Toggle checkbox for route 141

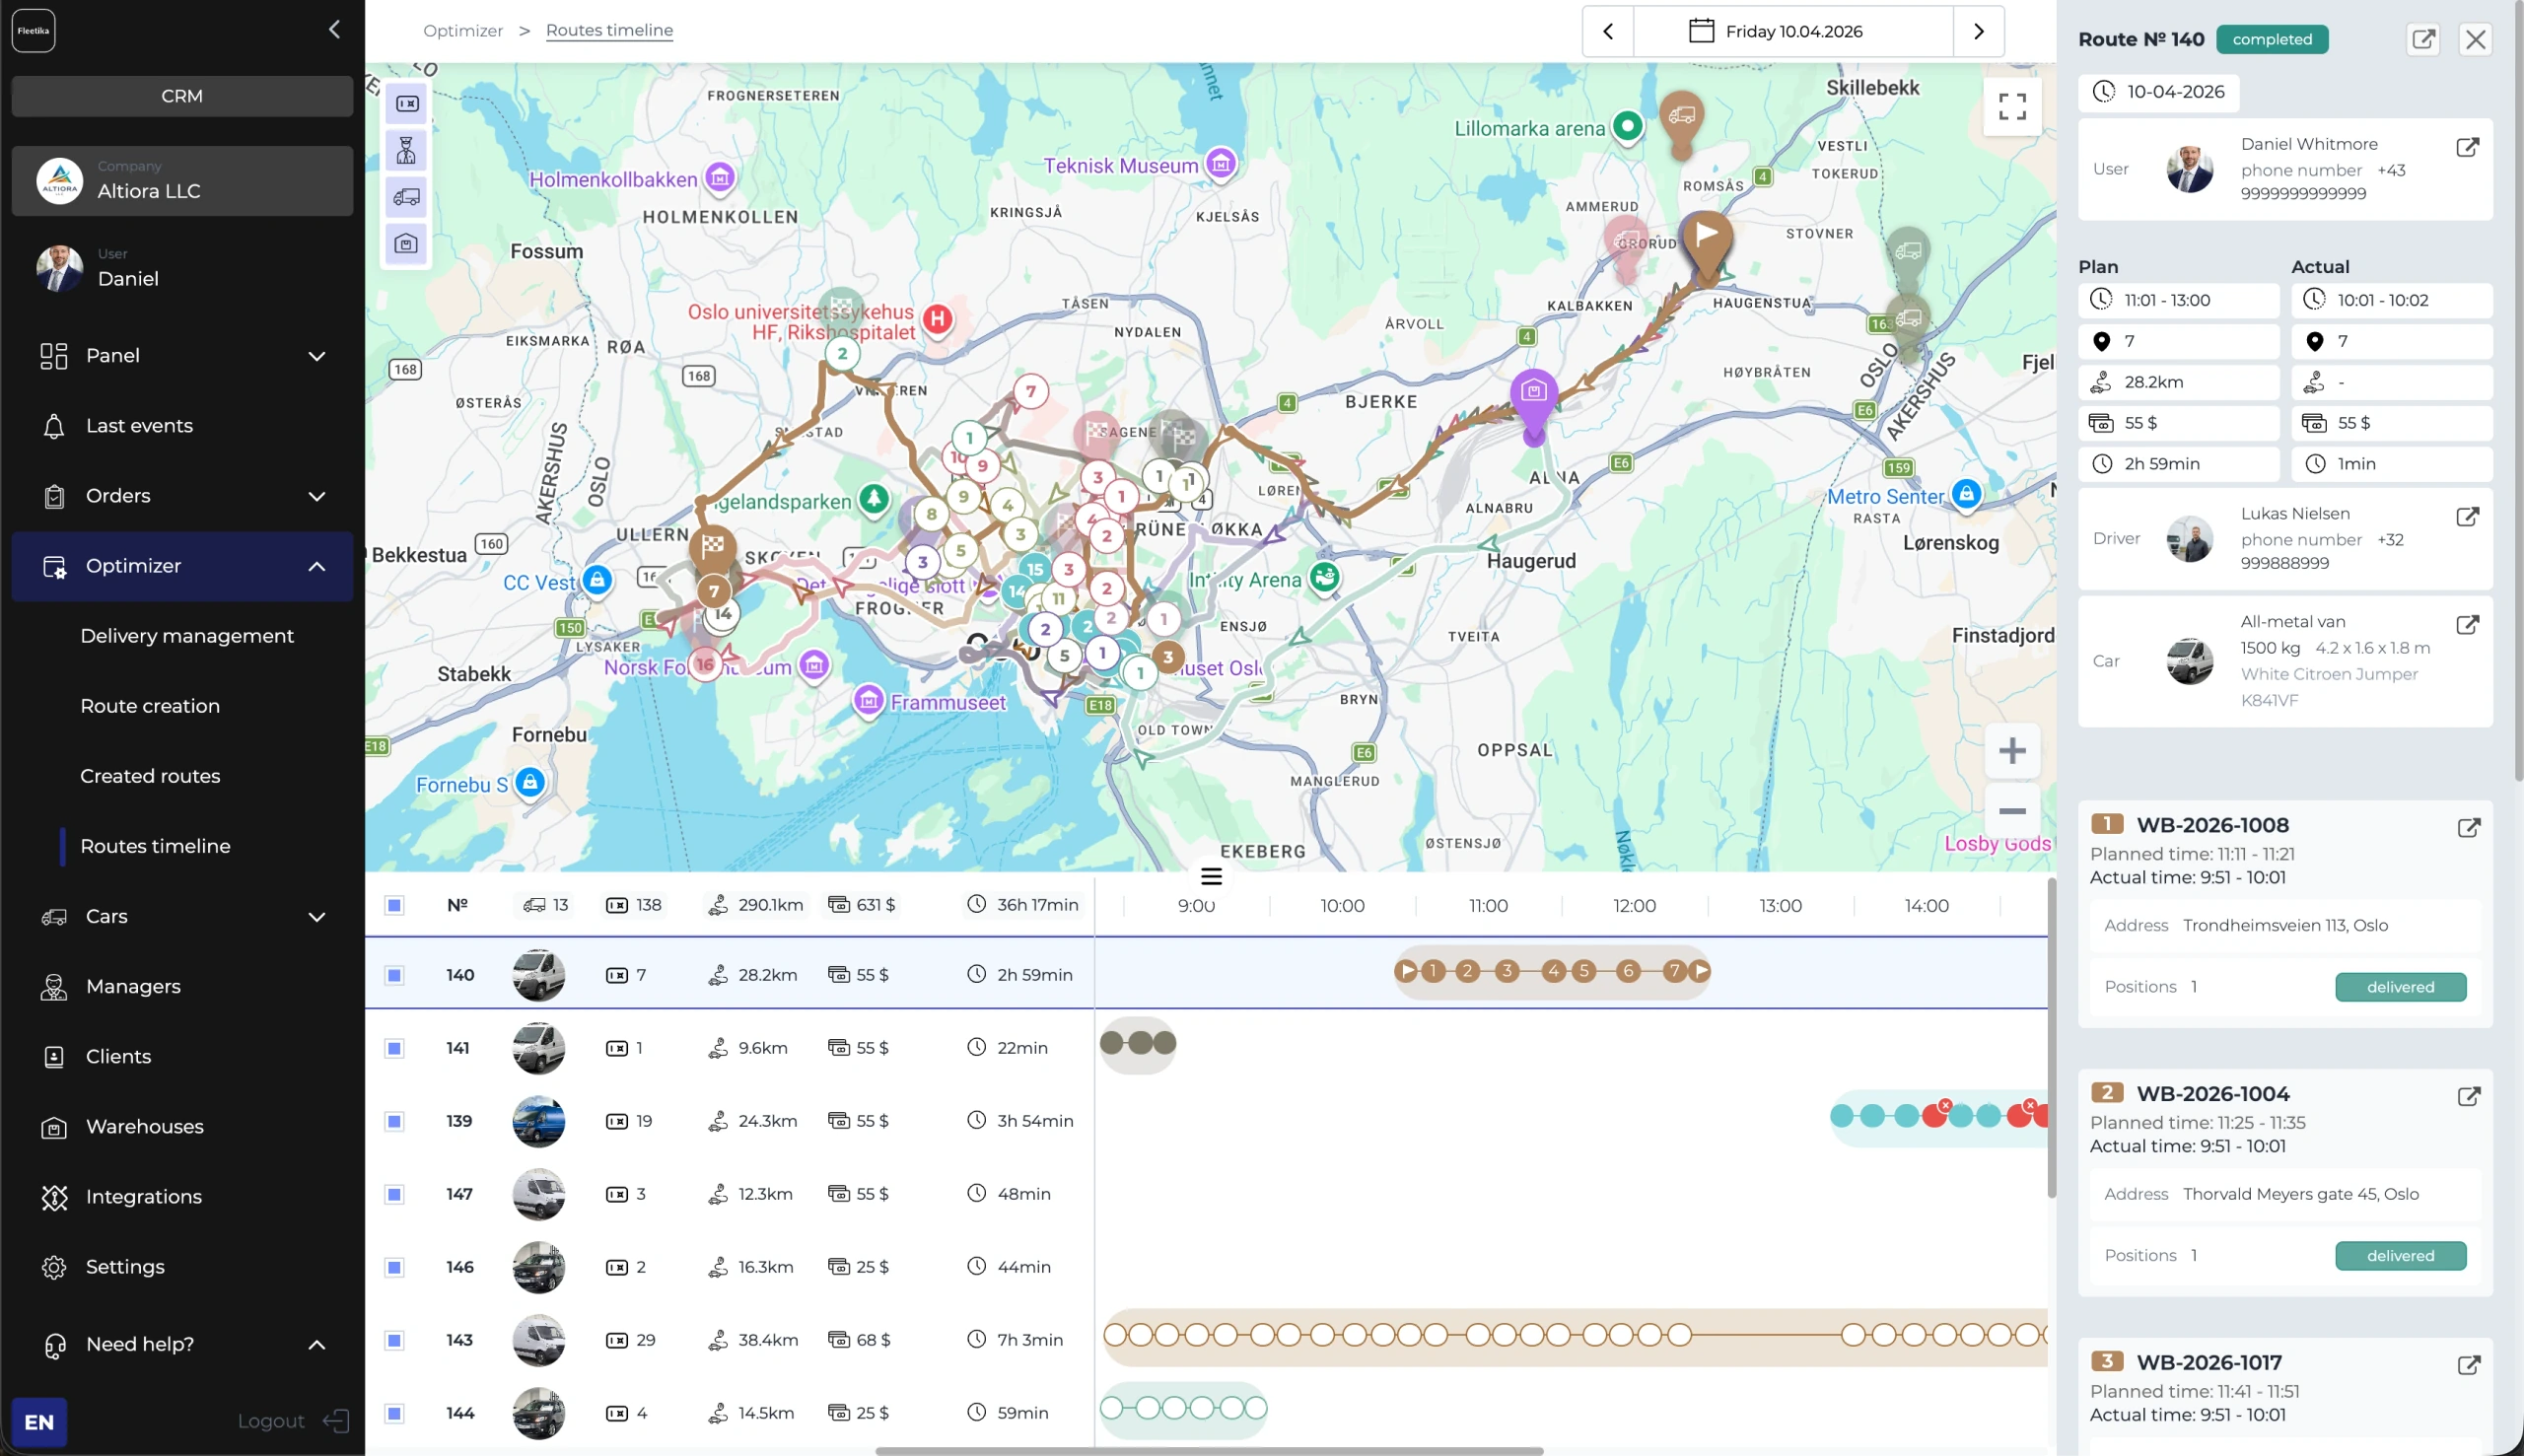pyautogui.click(x=395, y=1048)
